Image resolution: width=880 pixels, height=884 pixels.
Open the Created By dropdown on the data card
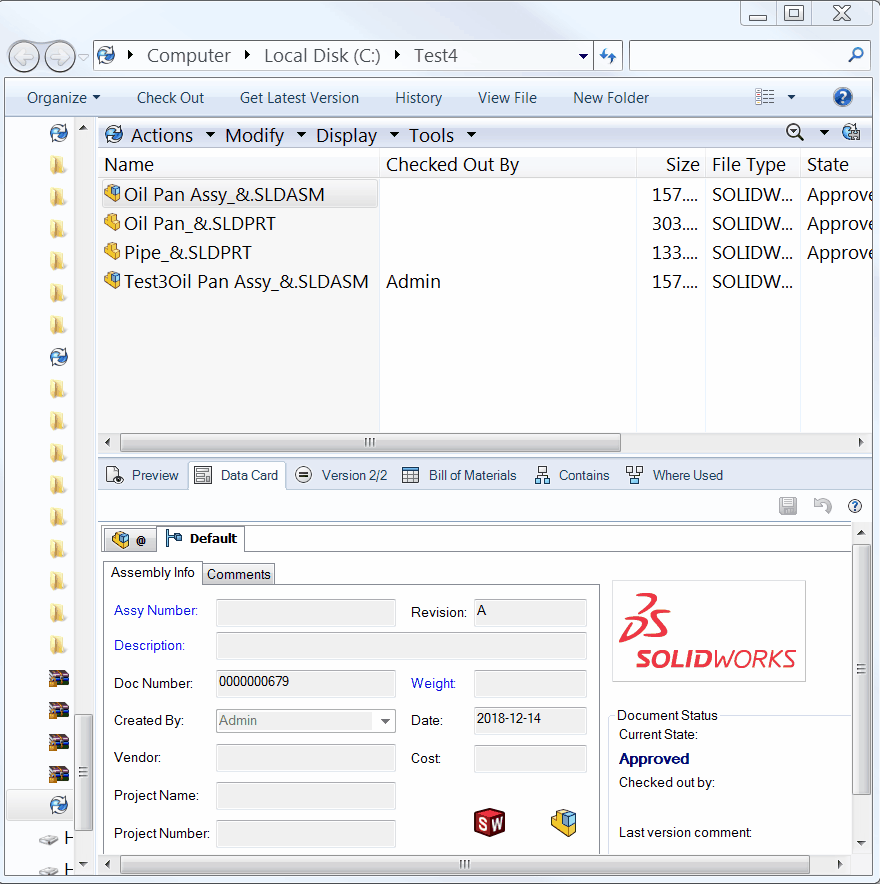pyautogui.click(x=385, y=720)
